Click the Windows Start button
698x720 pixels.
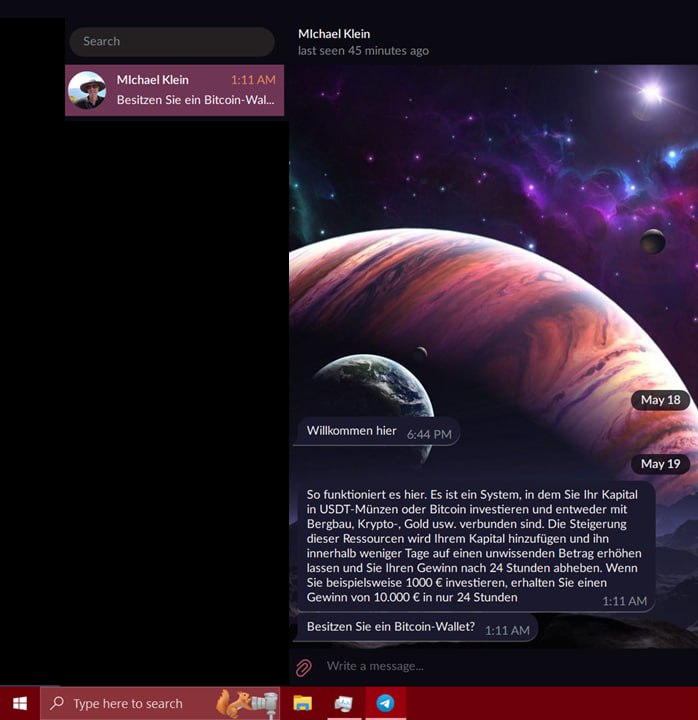point(20,703)
